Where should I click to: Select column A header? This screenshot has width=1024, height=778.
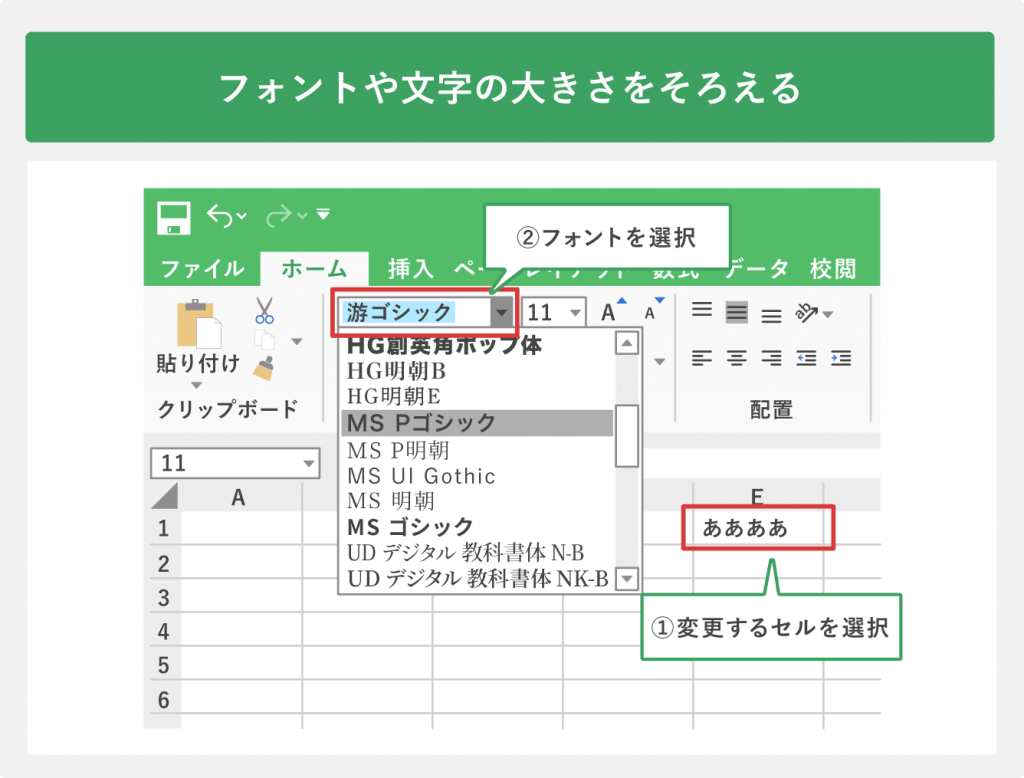(x=238, y=498)
